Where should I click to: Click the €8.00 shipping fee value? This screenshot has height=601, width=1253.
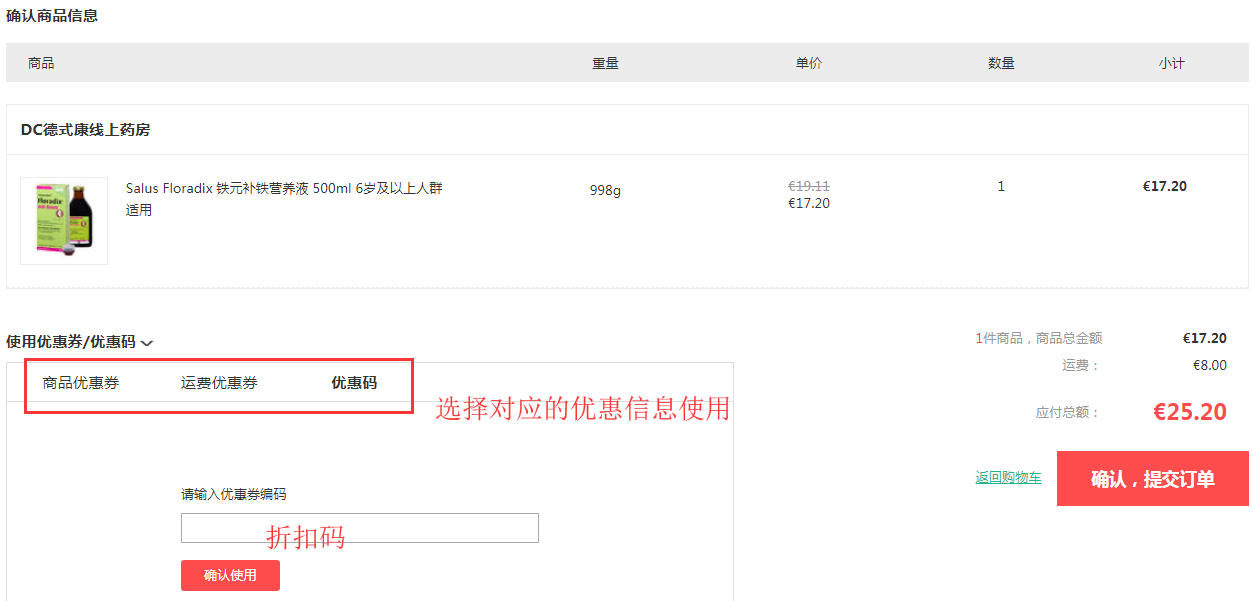tap(1209, 366)
